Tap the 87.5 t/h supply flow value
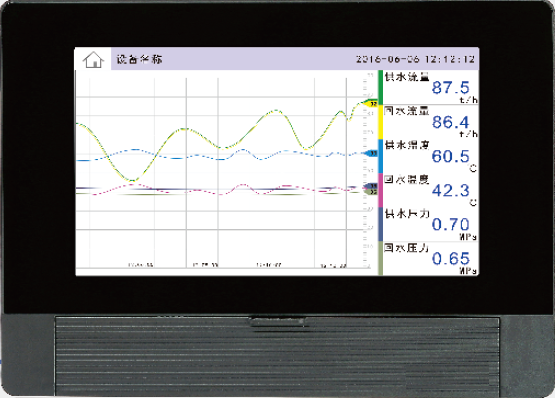This screenshot has width=555, height=398. 450,88
